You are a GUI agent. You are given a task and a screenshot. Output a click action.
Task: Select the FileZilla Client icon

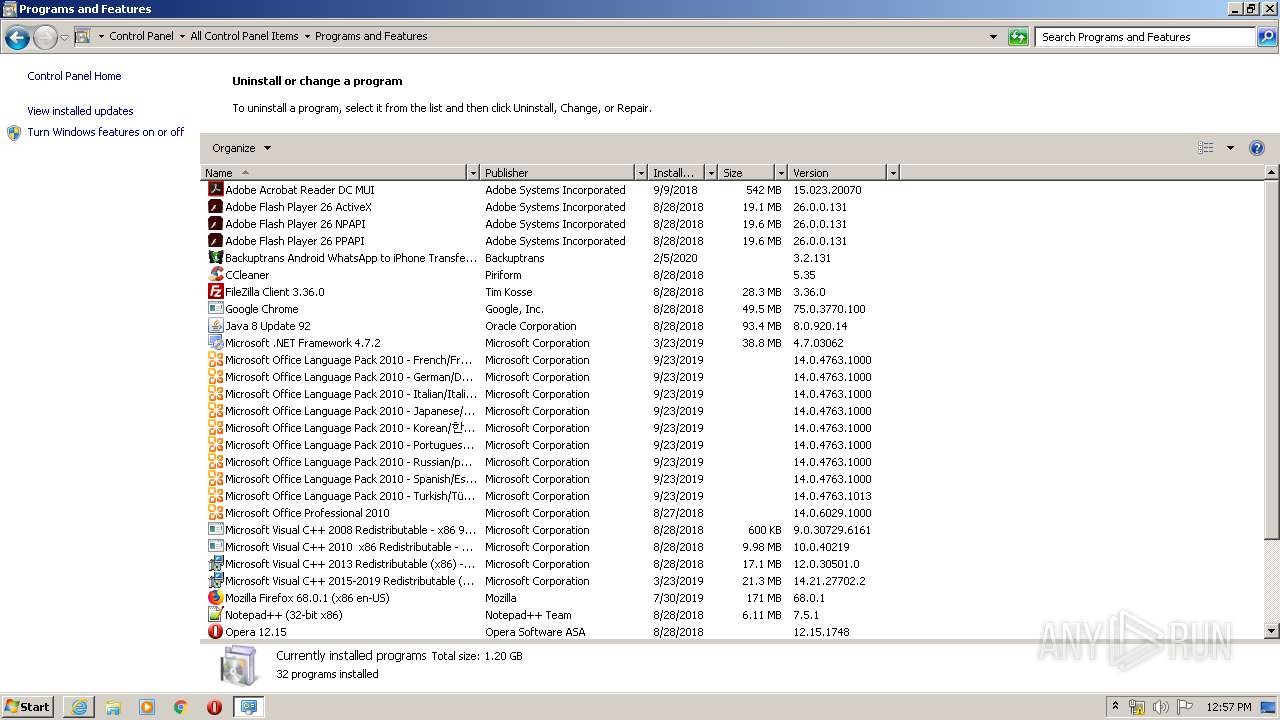(215, 291)
